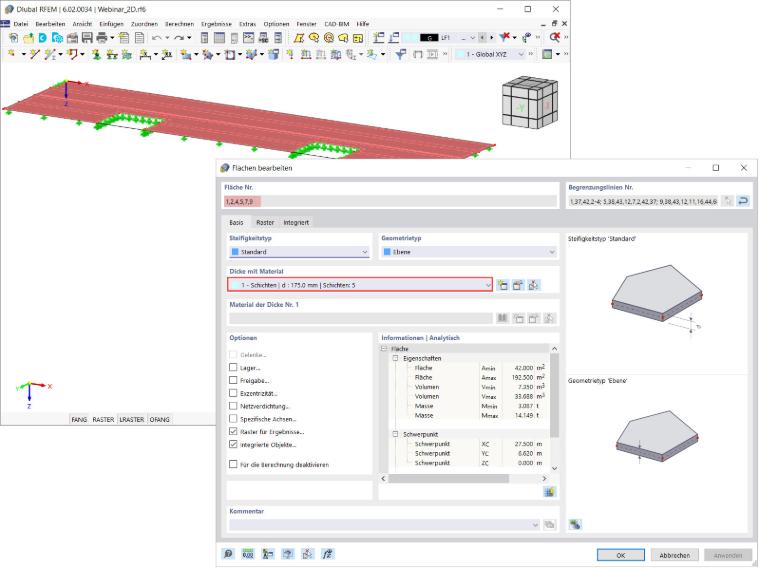Viewport: 760px width, 570px height.
Task: Click the info export icon below the Informationen table
Action: coord(549,492)
